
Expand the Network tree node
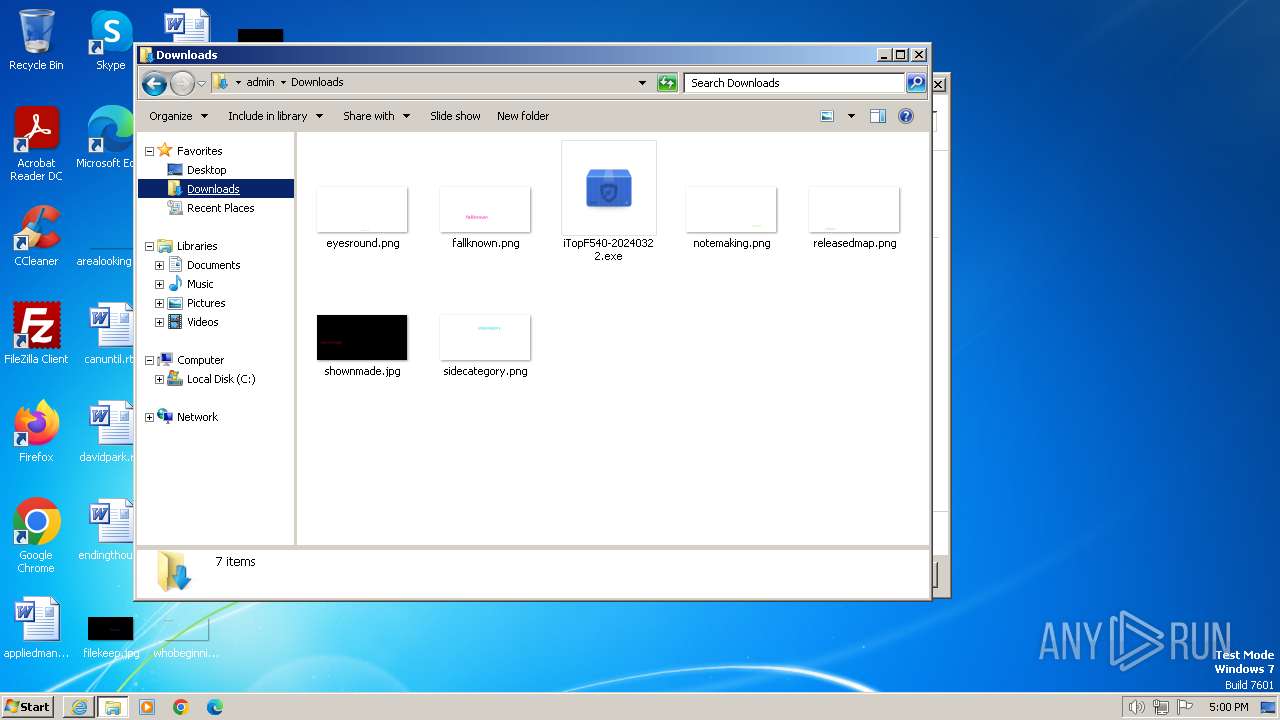coord(150,417)
